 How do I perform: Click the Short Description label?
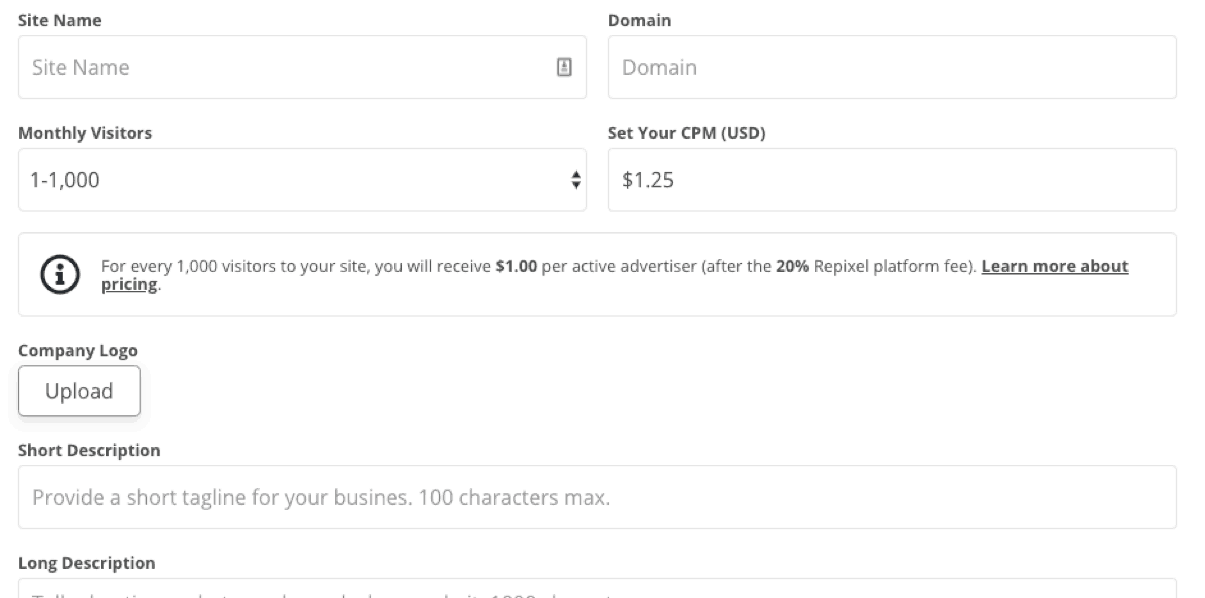[x=89, y=450]
